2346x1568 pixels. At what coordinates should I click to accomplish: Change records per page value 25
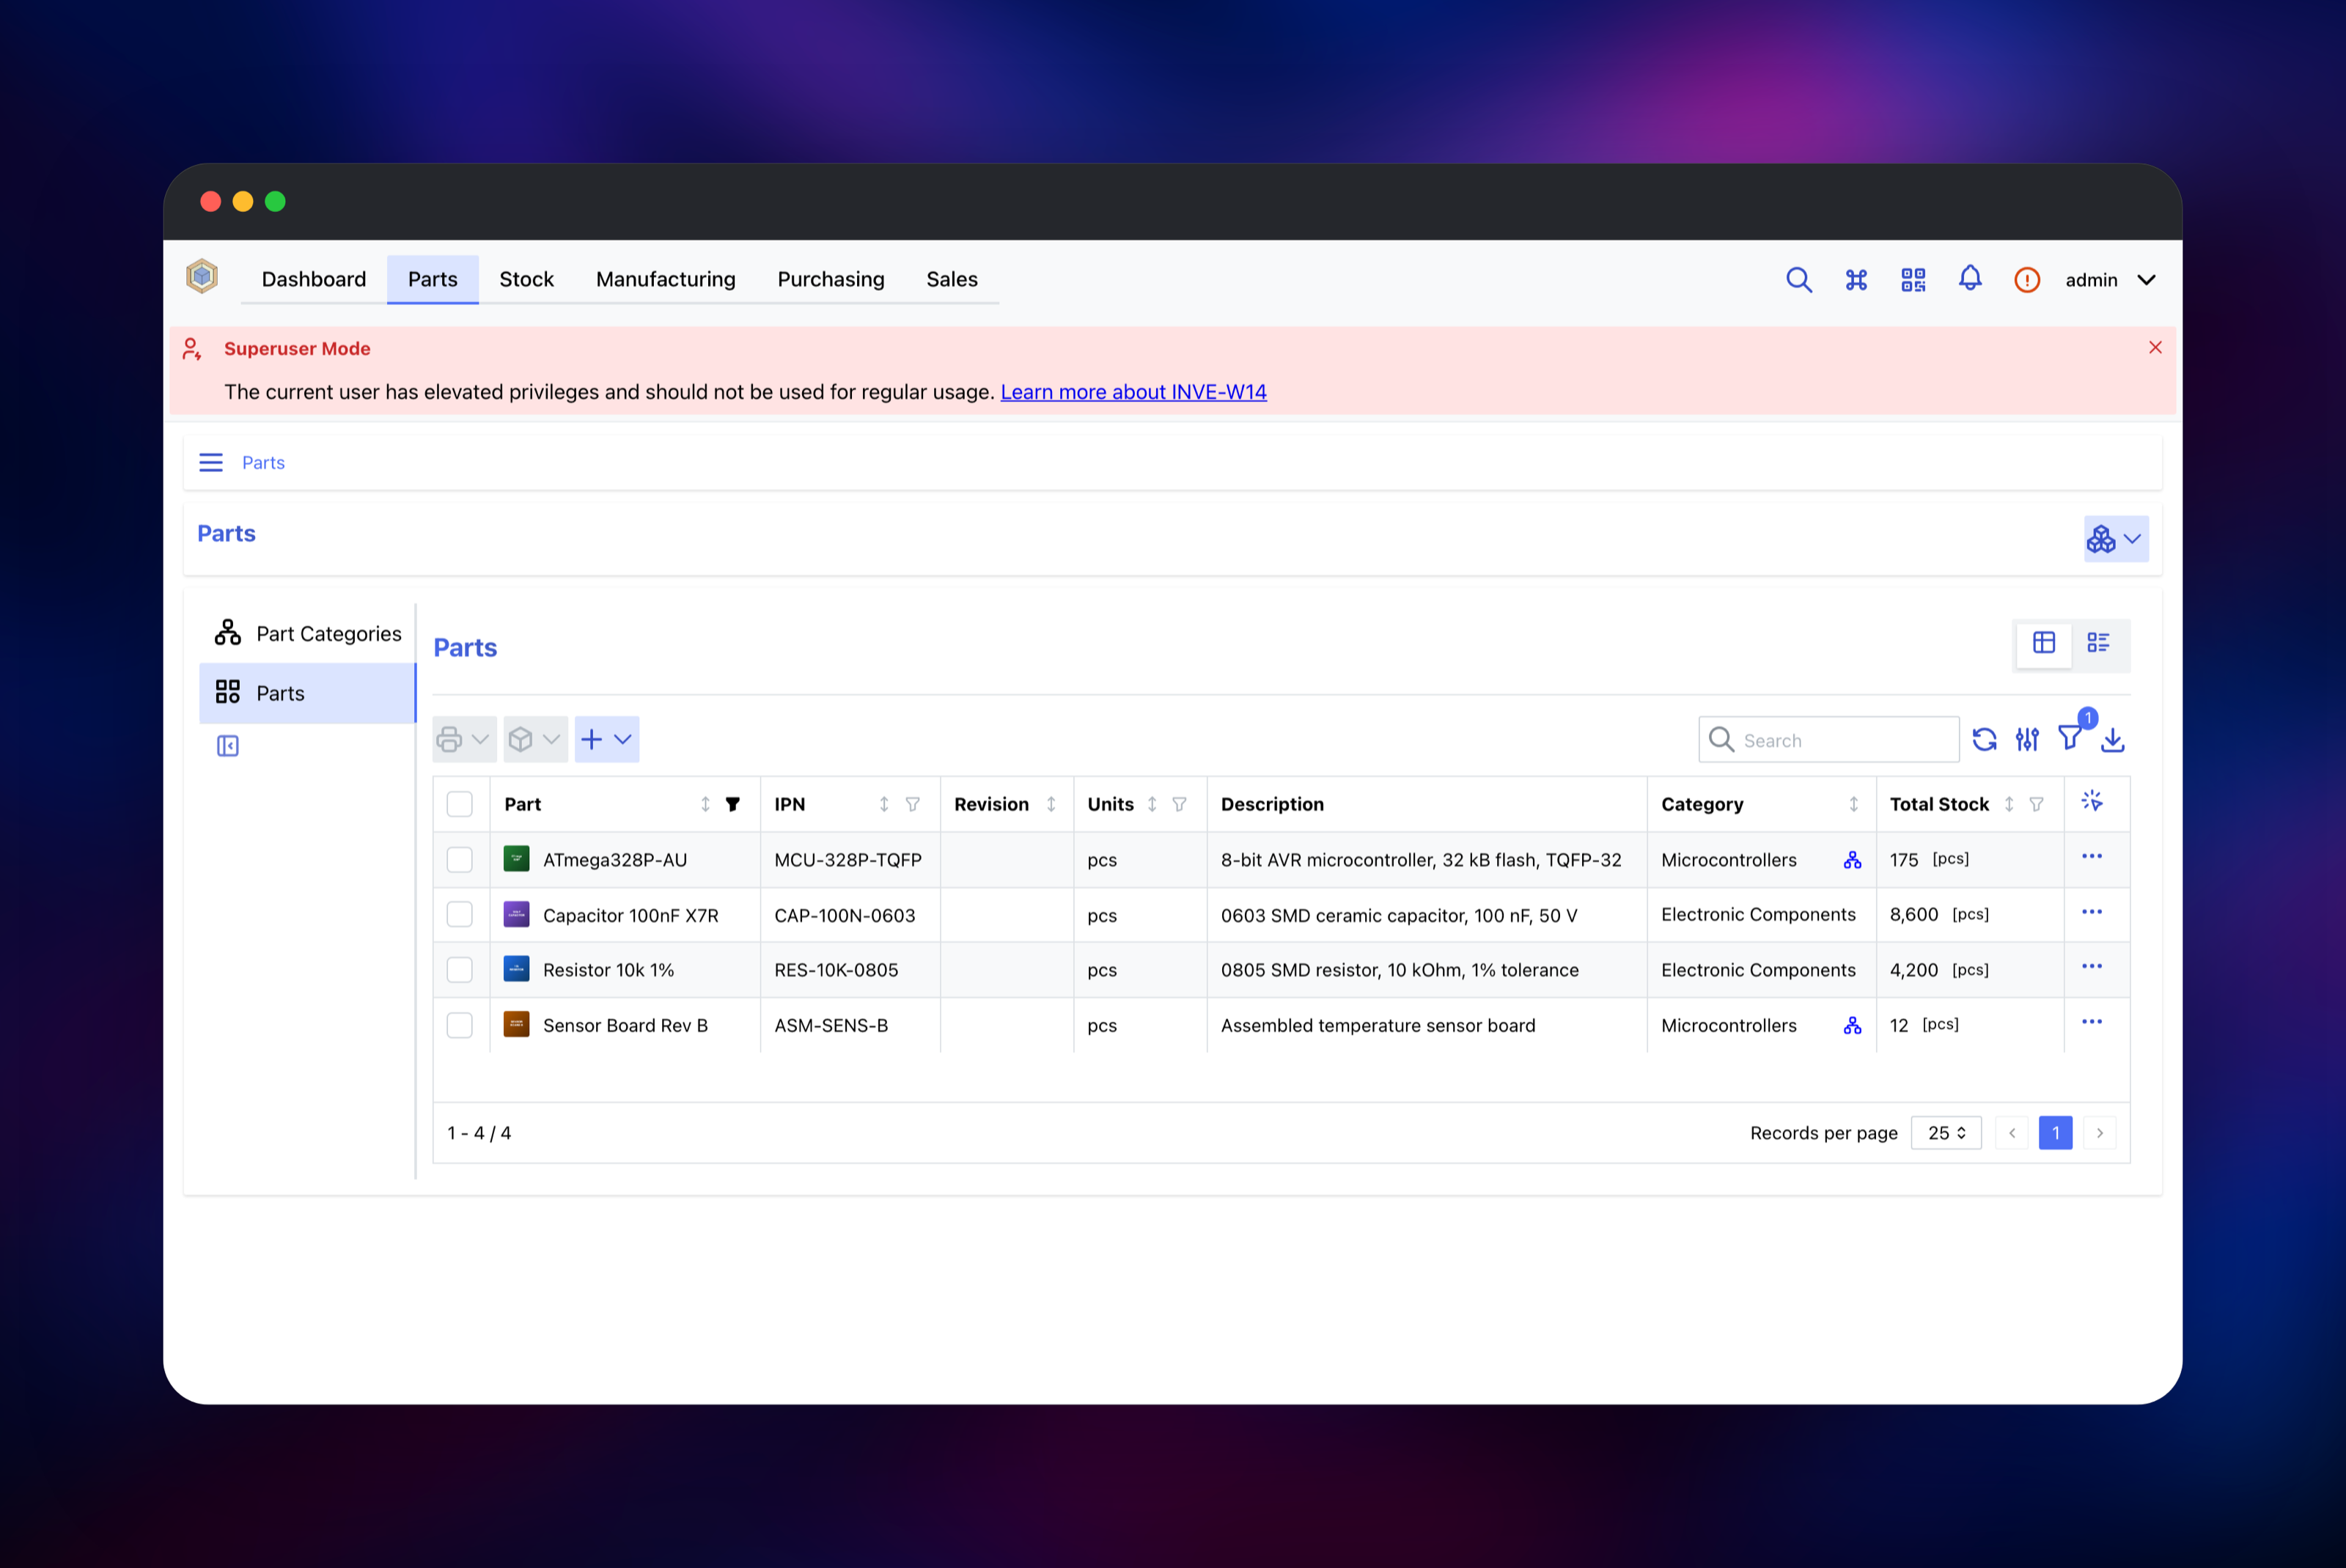(x=1946, y=1133)
